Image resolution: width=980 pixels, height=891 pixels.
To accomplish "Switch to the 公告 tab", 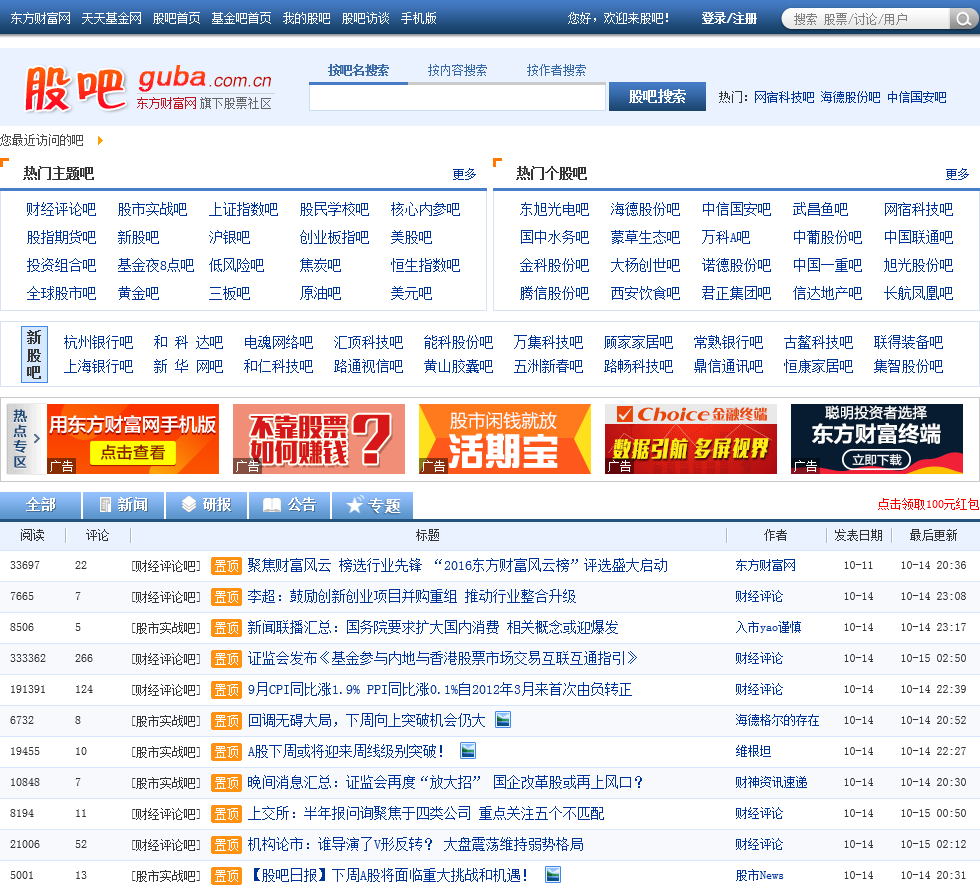I will pos(290,505).
